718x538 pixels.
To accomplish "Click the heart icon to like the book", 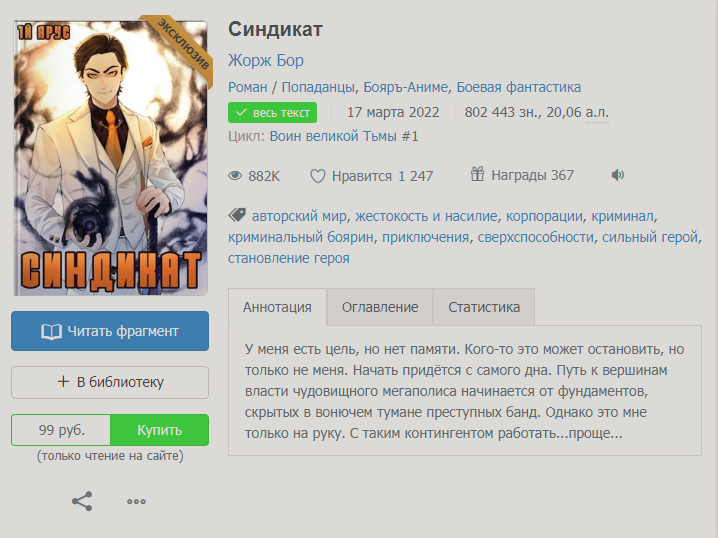I will click(317, 176).
